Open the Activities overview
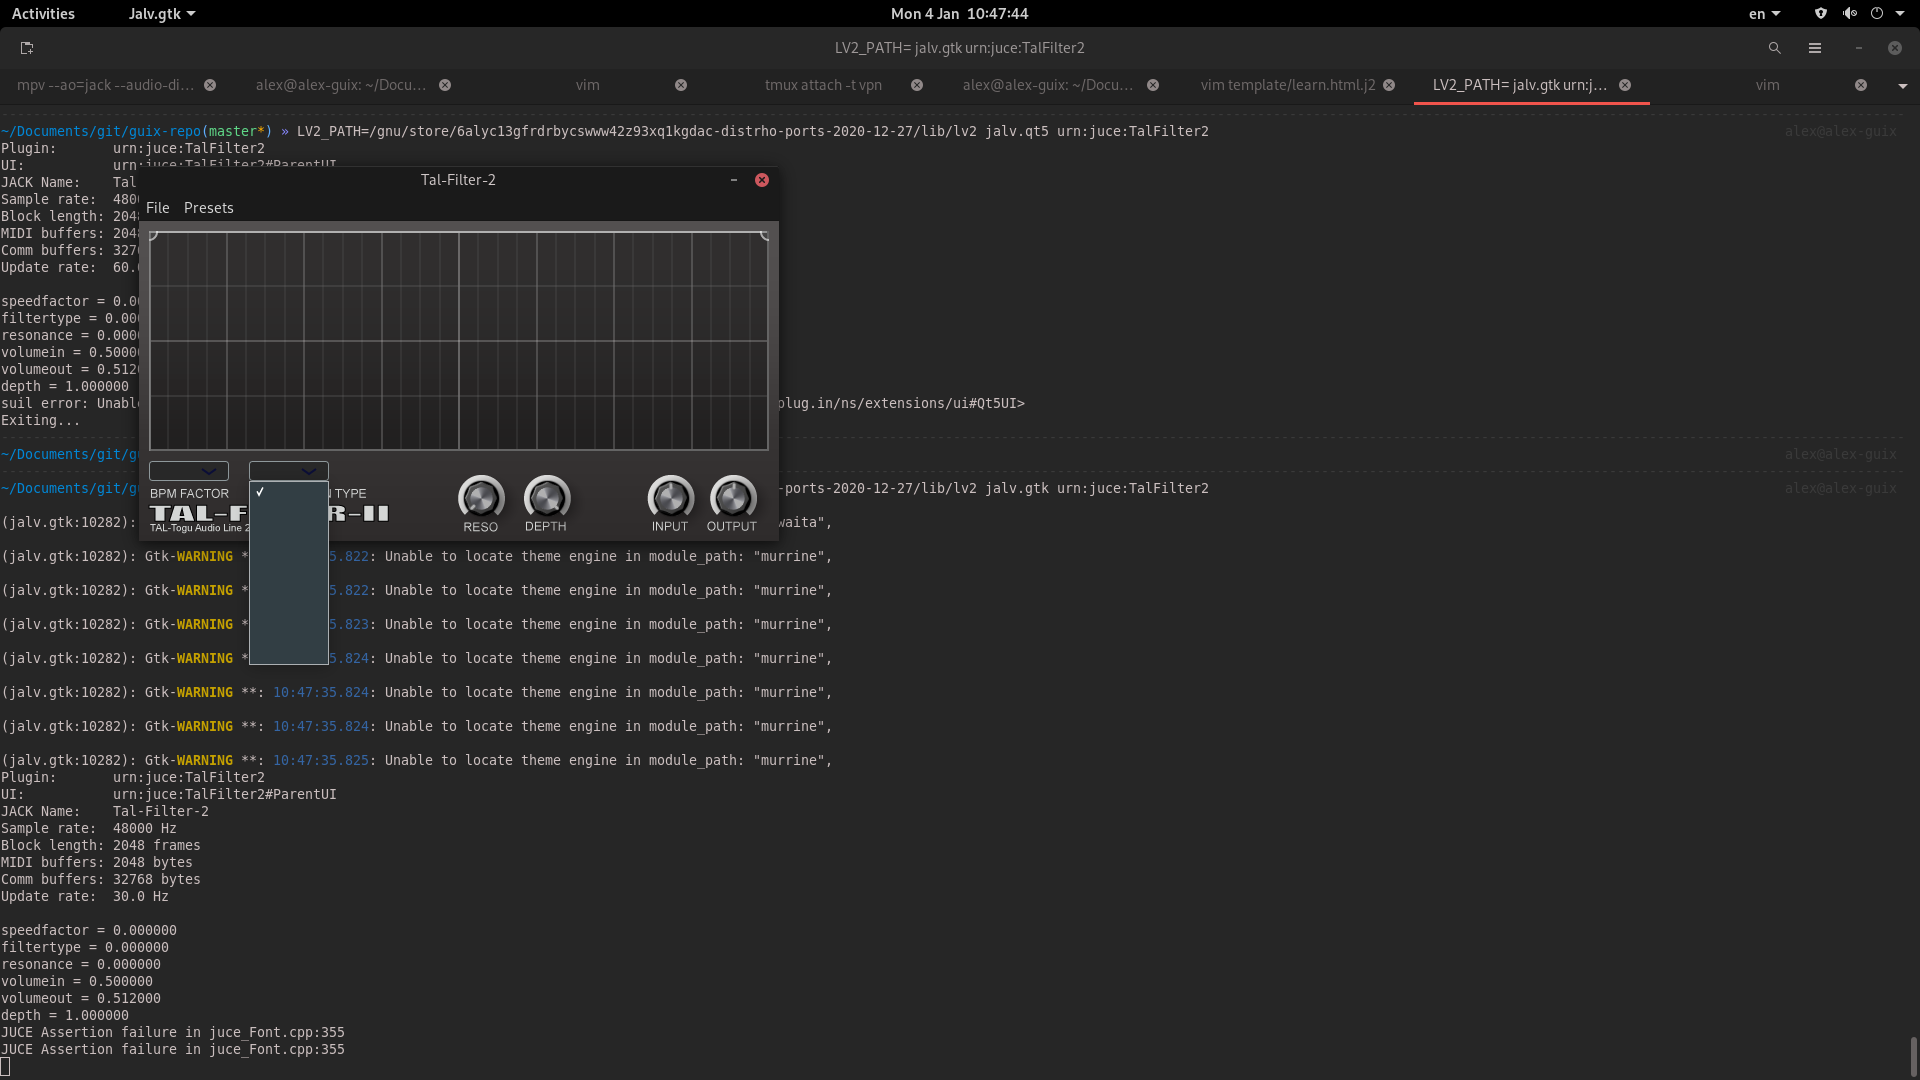The height and width of the screenshot is (1080, 1920). [x=43, y=13]
